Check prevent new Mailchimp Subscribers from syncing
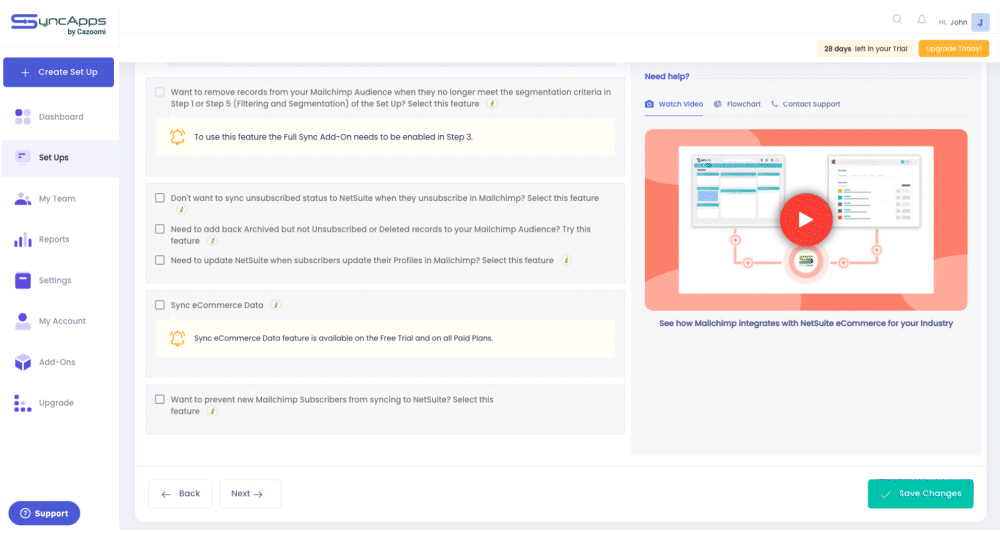 (x=160, y=399)
